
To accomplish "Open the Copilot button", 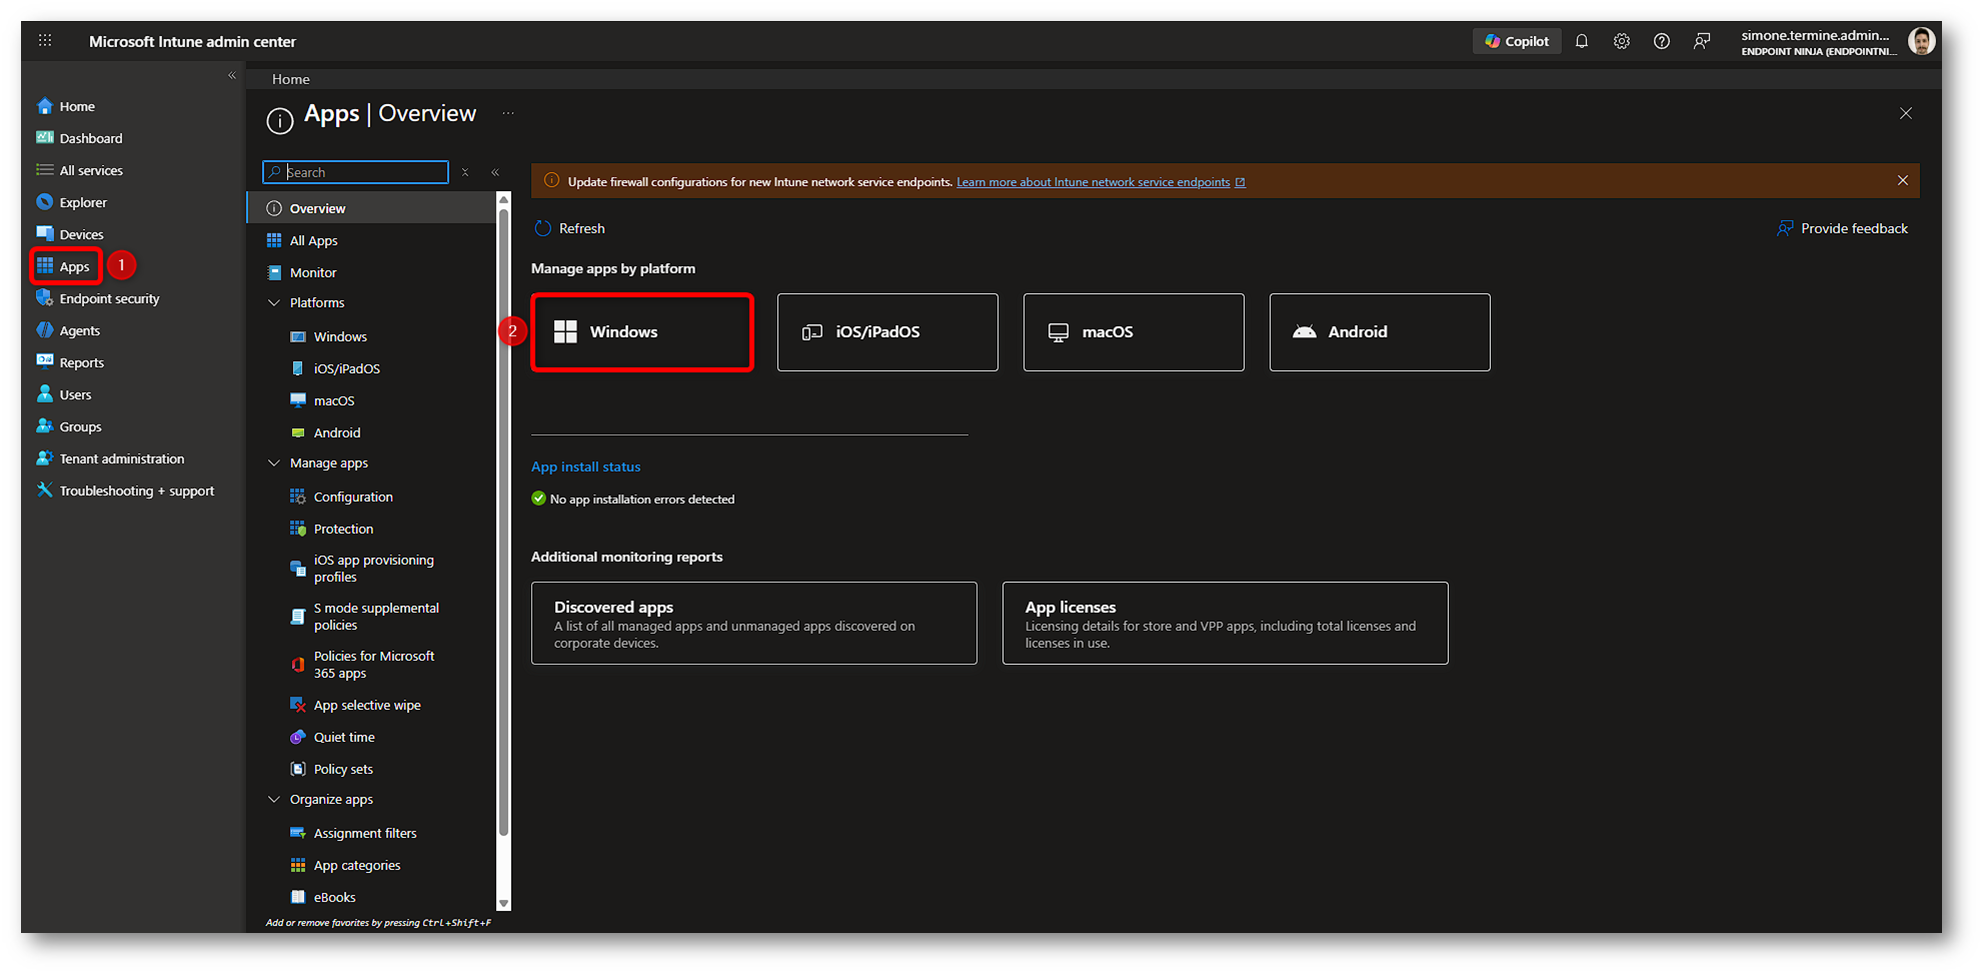I will click(x=1516, y=41).
